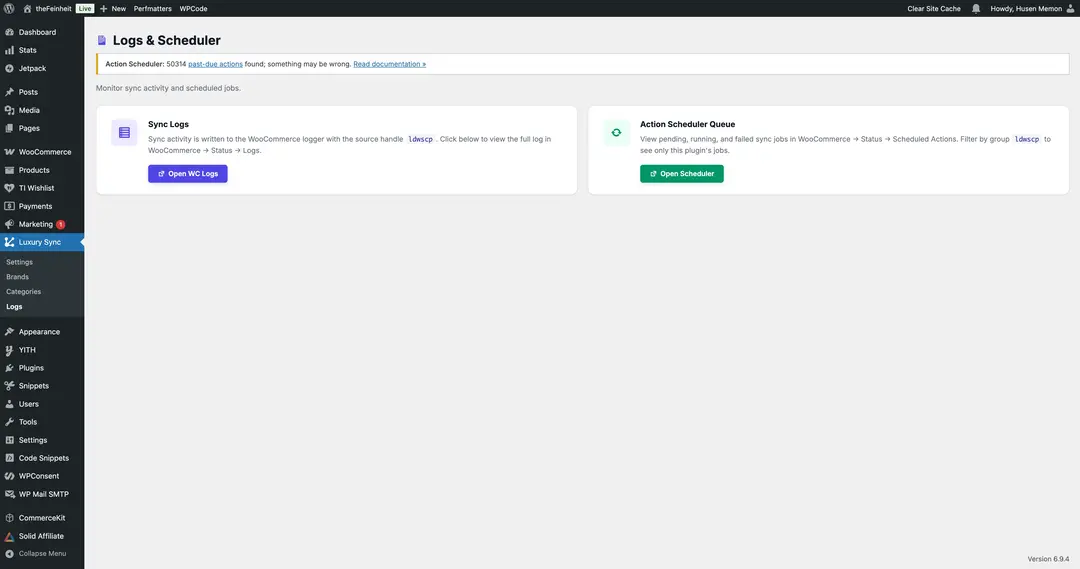Collapse the admin sidebar menu

point(36,553)
